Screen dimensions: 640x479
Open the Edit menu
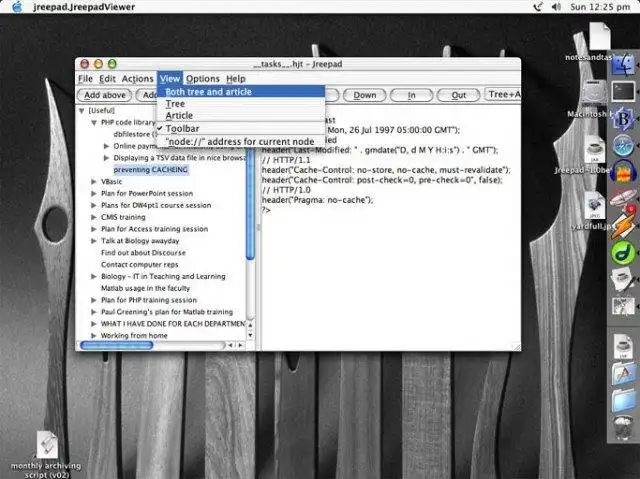(x=107, y=79)
